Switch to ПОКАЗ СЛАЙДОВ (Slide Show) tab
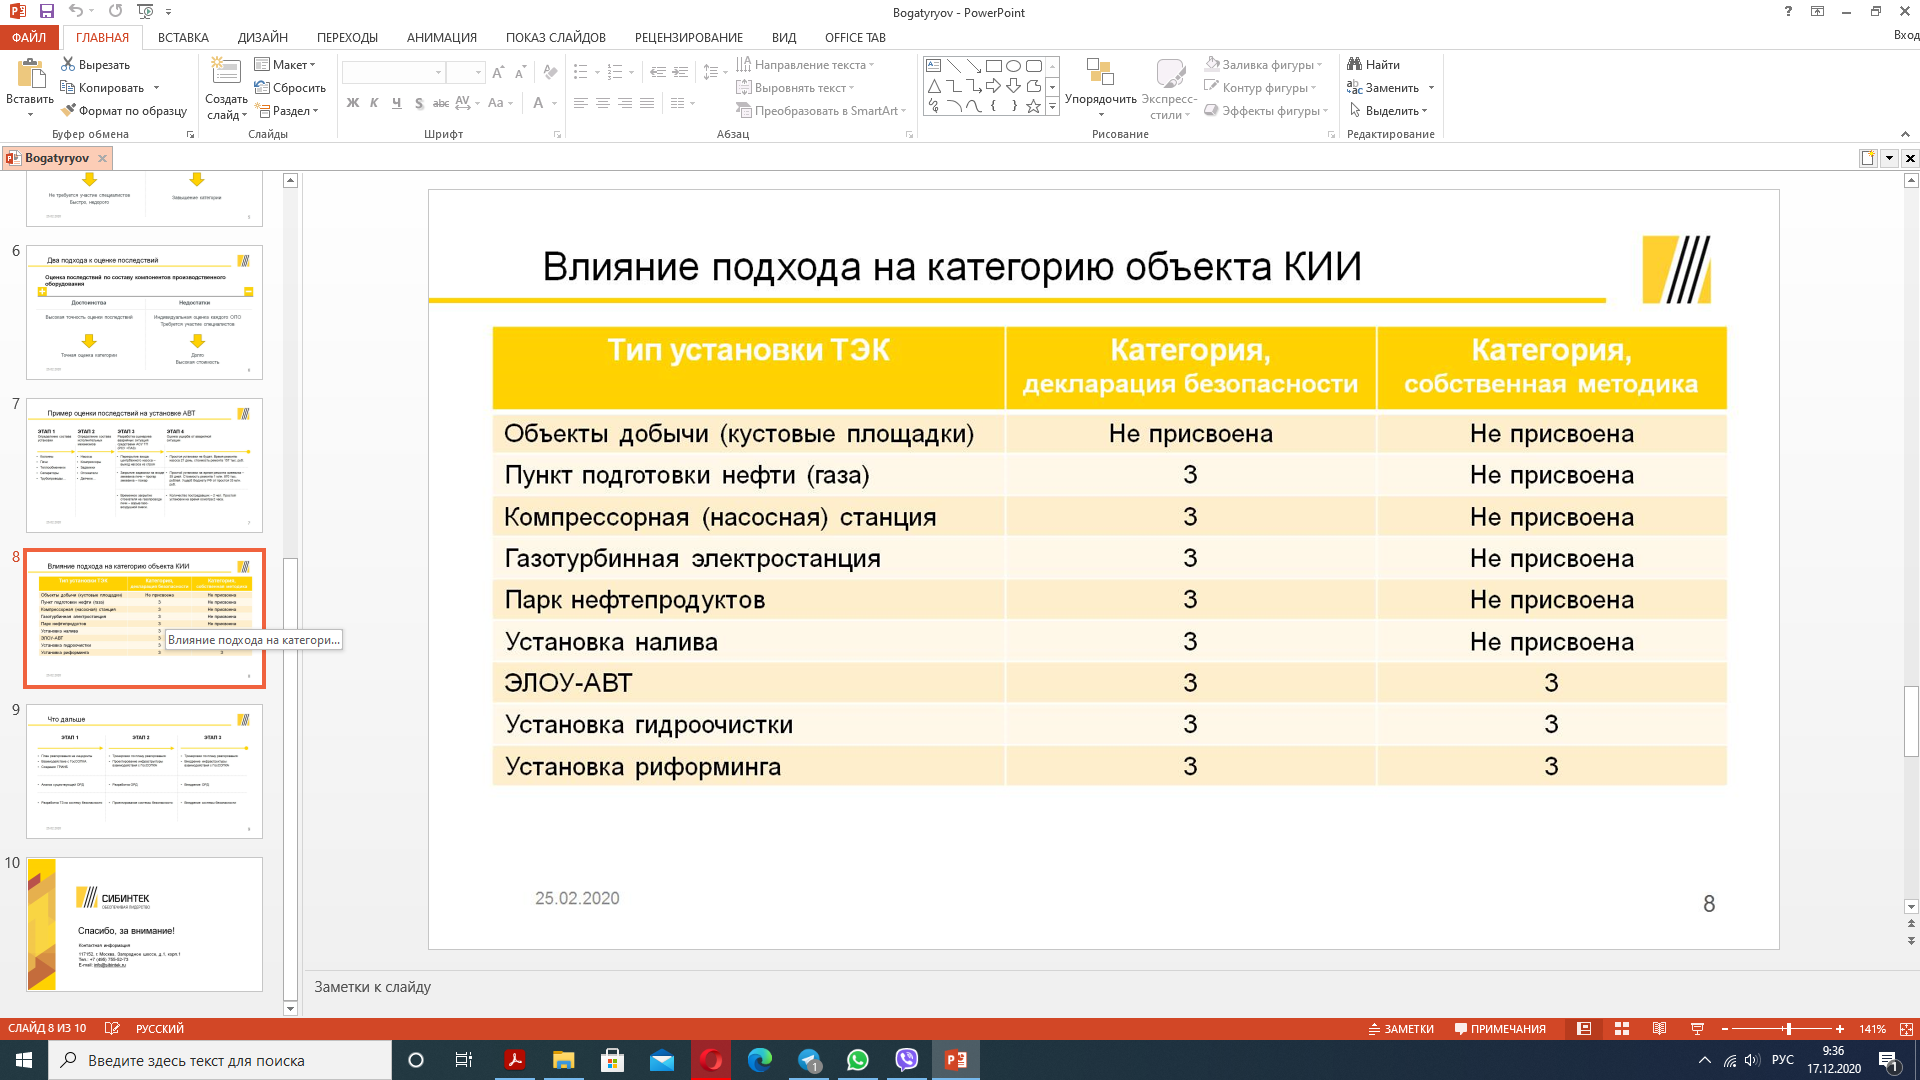The height and width of the screenshot is (1080, 1920). [x=555, y=37]
